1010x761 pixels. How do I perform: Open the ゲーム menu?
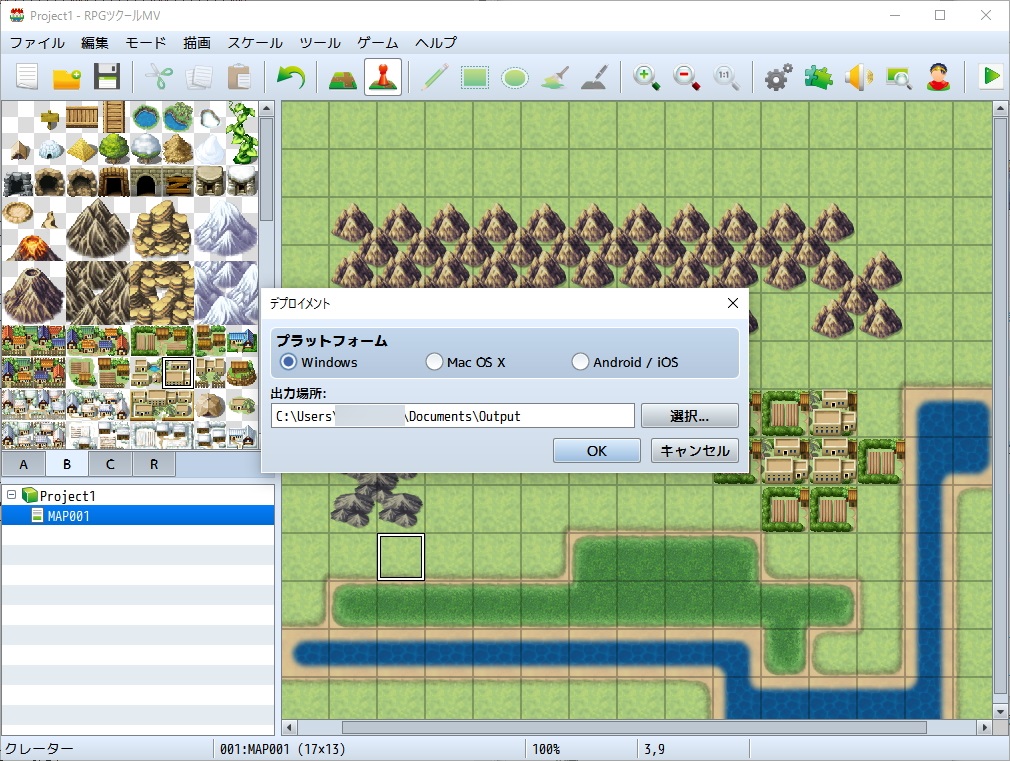click(378, 43)
